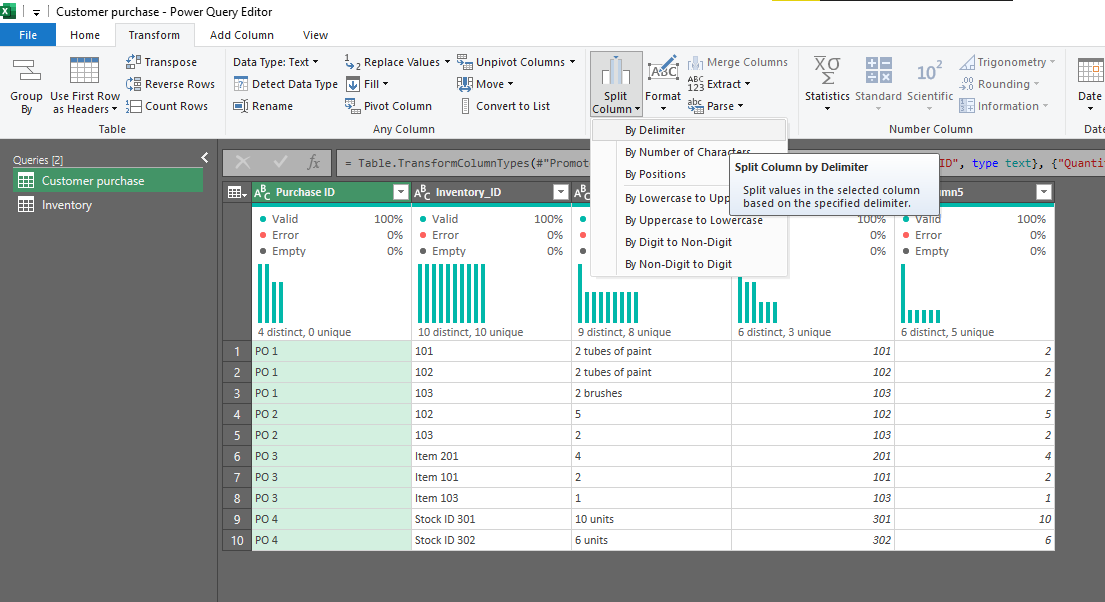Click the Statistics icon
Image resolution: width=1105 pixels, height=602 pixels.
pos(827,70)
